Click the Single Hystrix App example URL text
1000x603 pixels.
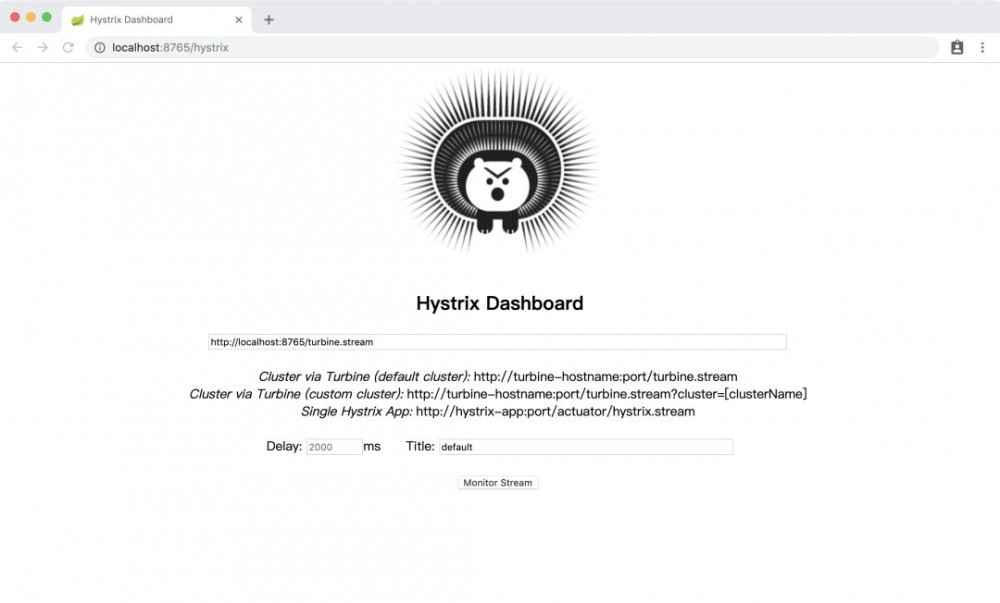point(498,411)
